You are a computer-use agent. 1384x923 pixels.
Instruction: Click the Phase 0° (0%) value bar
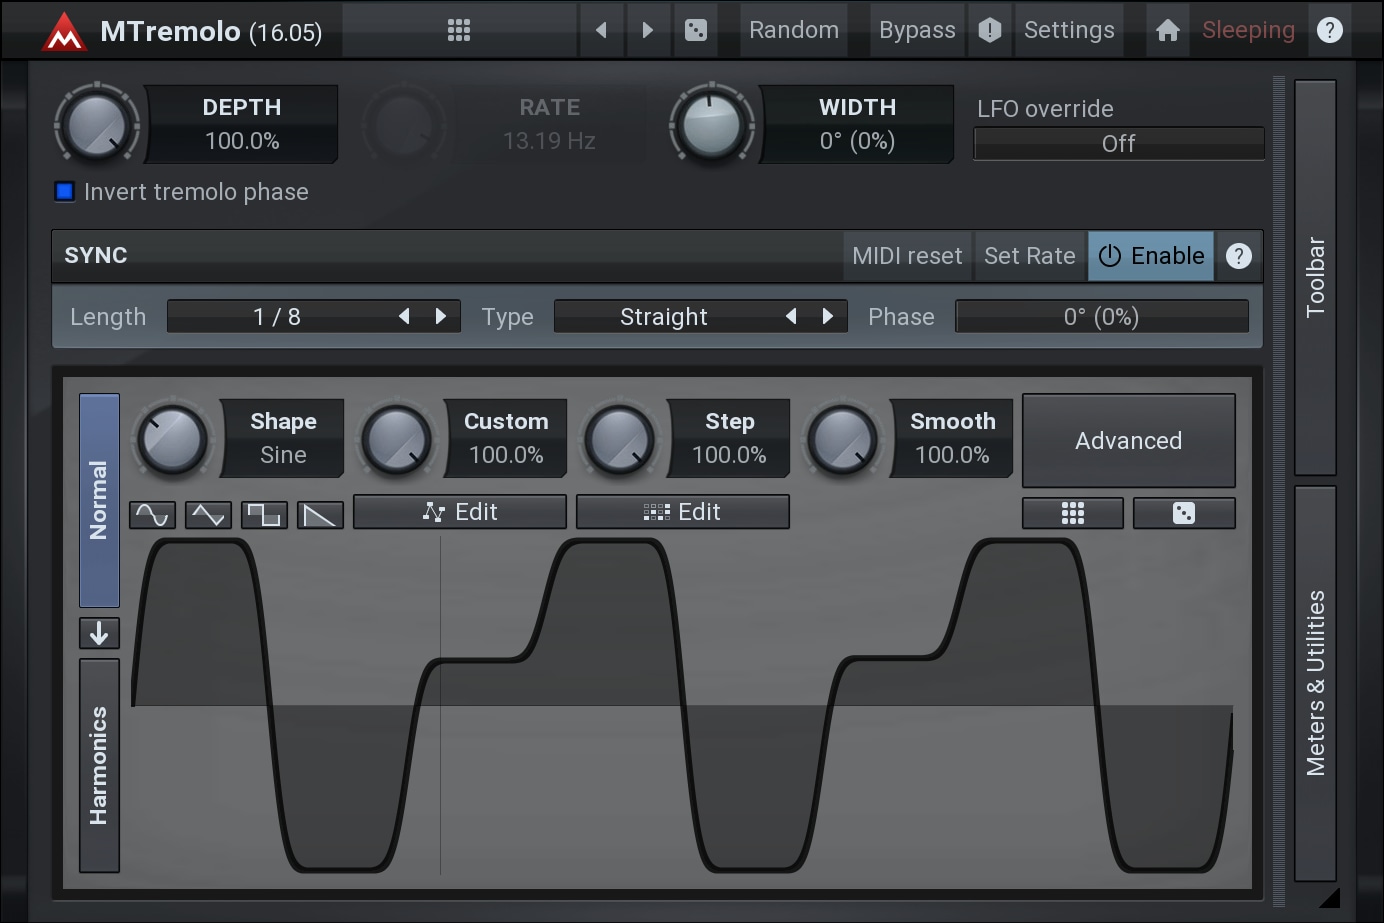point(1102,316)
